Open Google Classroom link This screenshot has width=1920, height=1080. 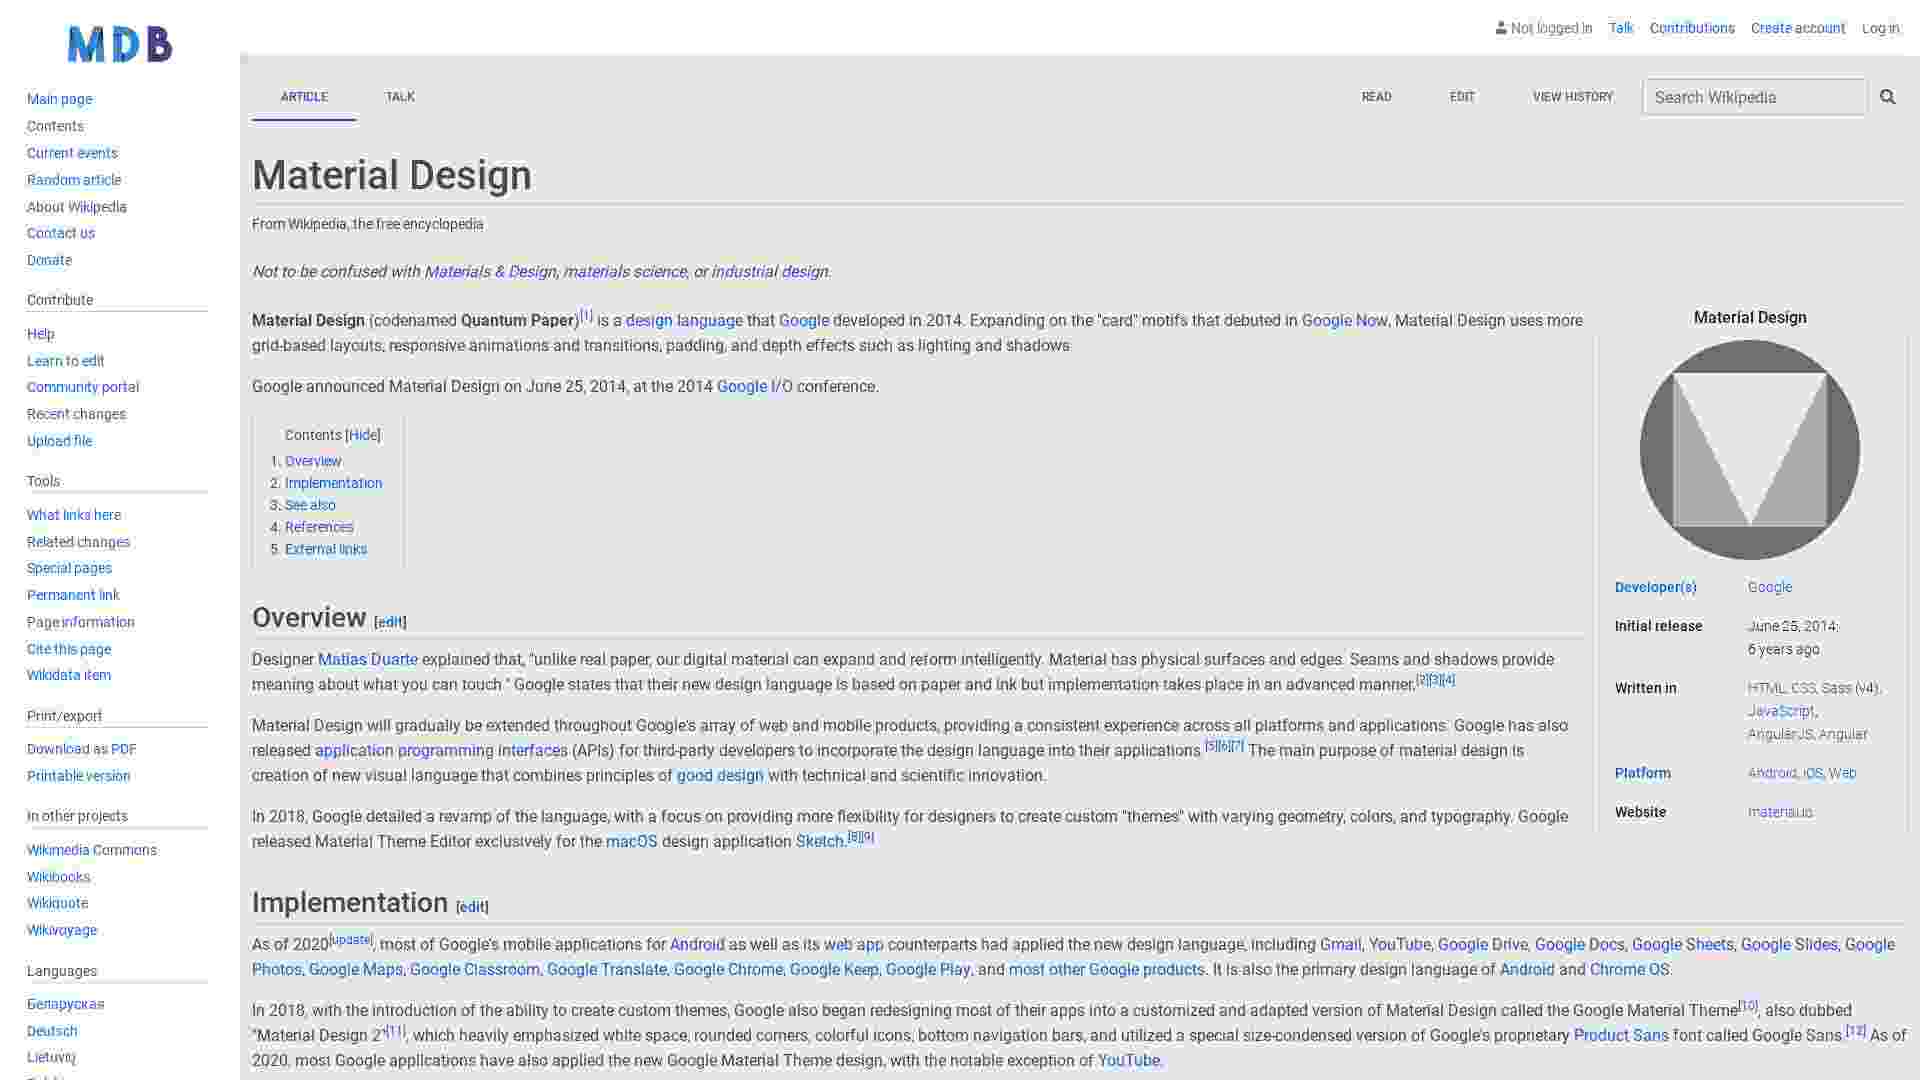[x=475, y=970]
